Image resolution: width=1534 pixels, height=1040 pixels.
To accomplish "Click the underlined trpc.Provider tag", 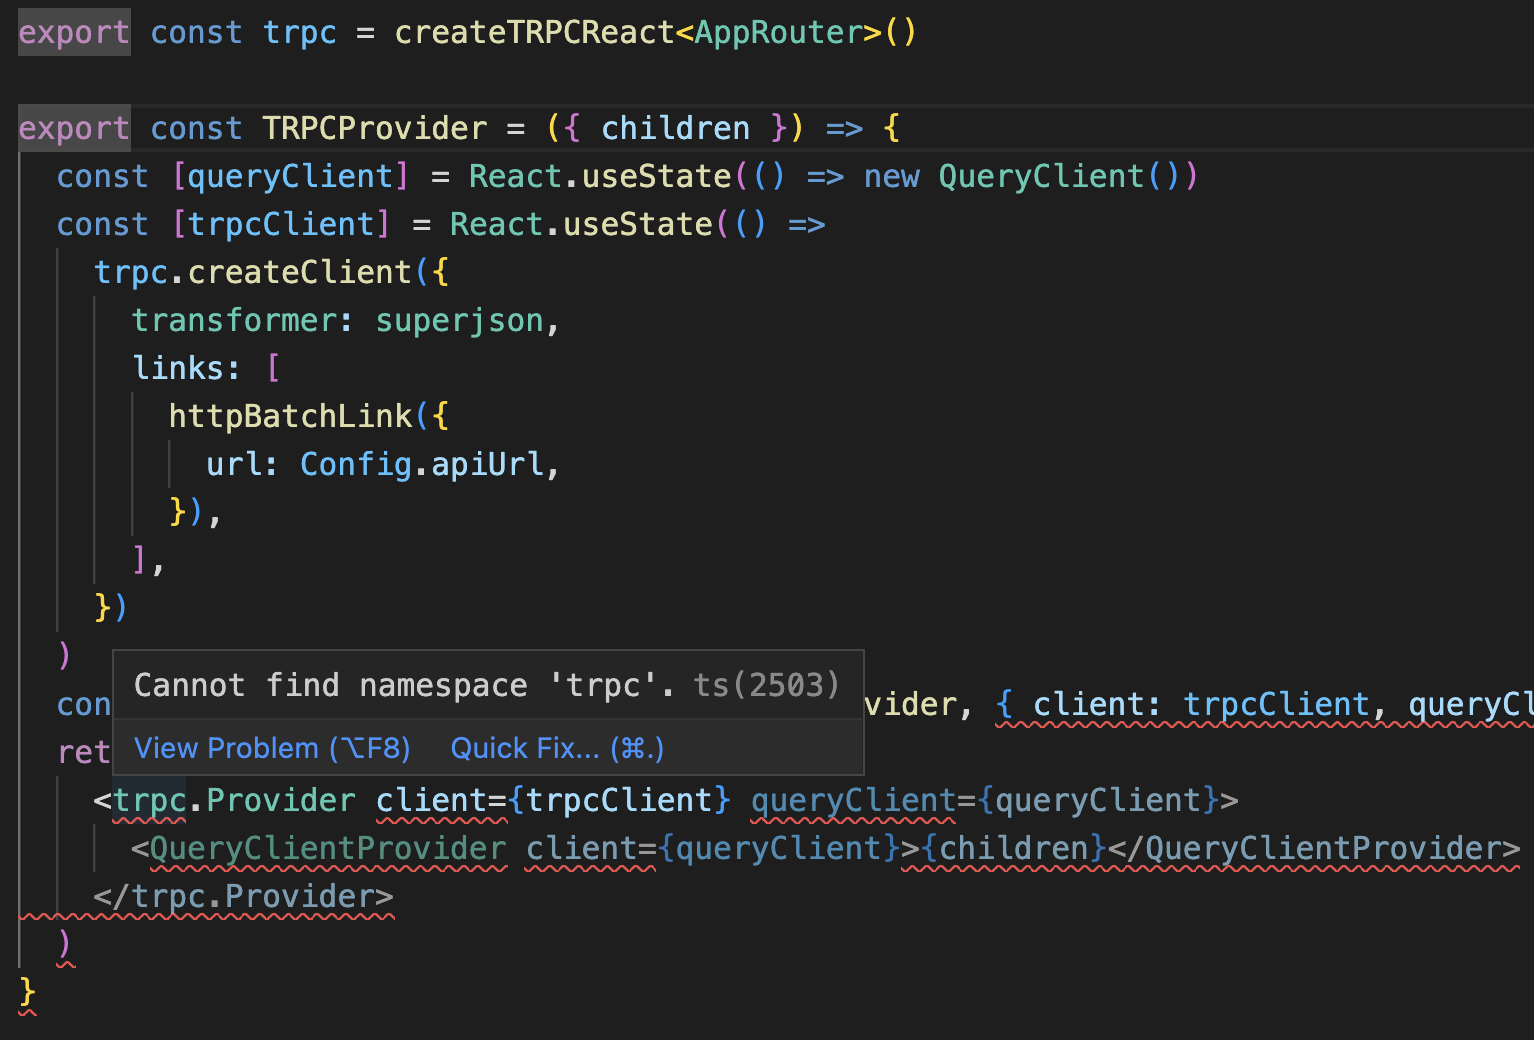I will (232, 799).
